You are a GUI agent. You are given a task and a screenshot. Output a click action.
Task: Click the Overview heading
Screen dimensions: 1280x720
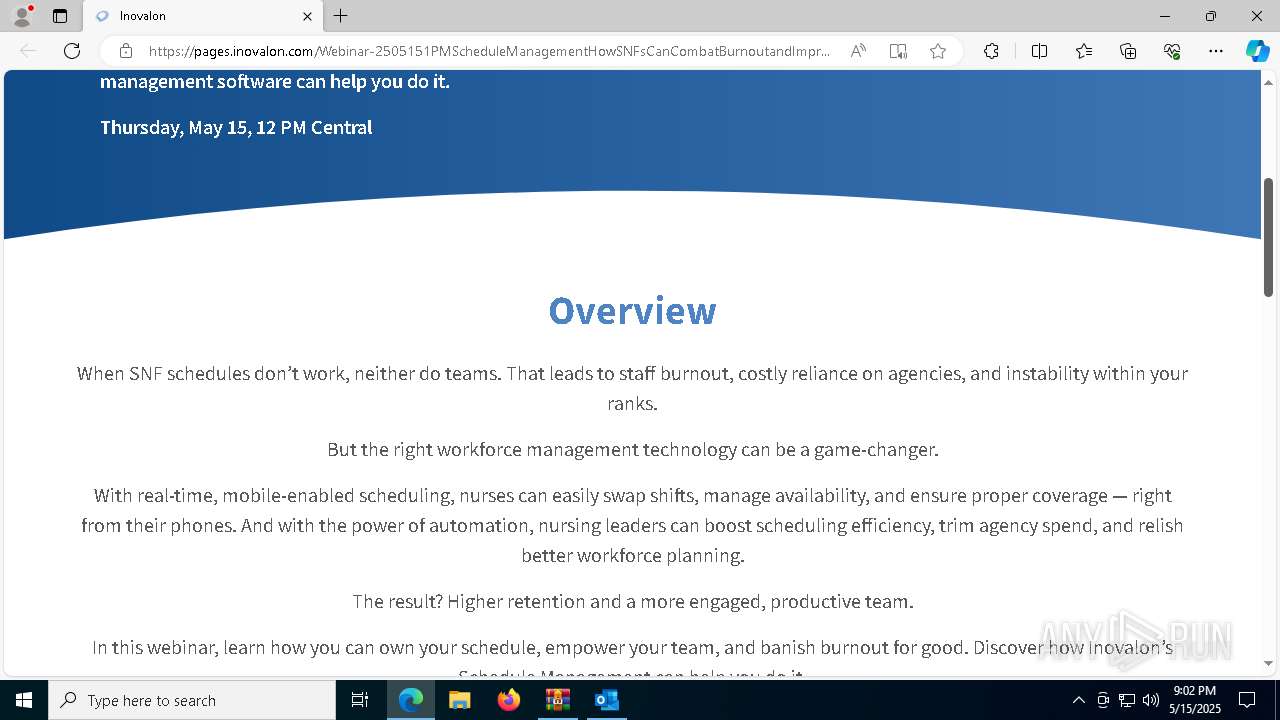[x=632, y=311]
